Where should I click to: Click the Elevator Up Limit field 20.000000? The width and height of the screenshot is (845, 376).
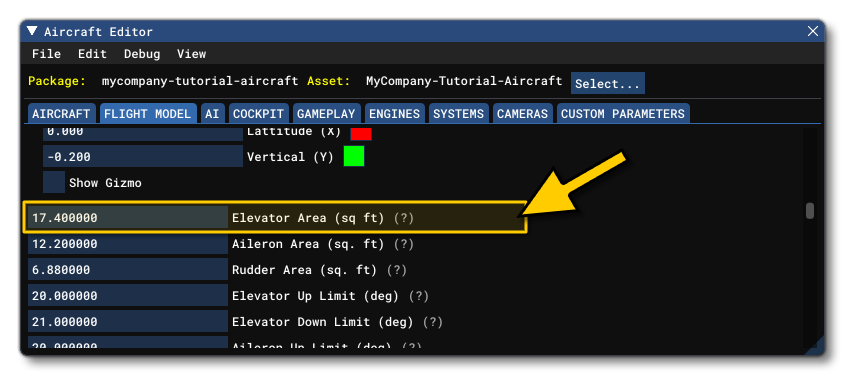(128, 296)
